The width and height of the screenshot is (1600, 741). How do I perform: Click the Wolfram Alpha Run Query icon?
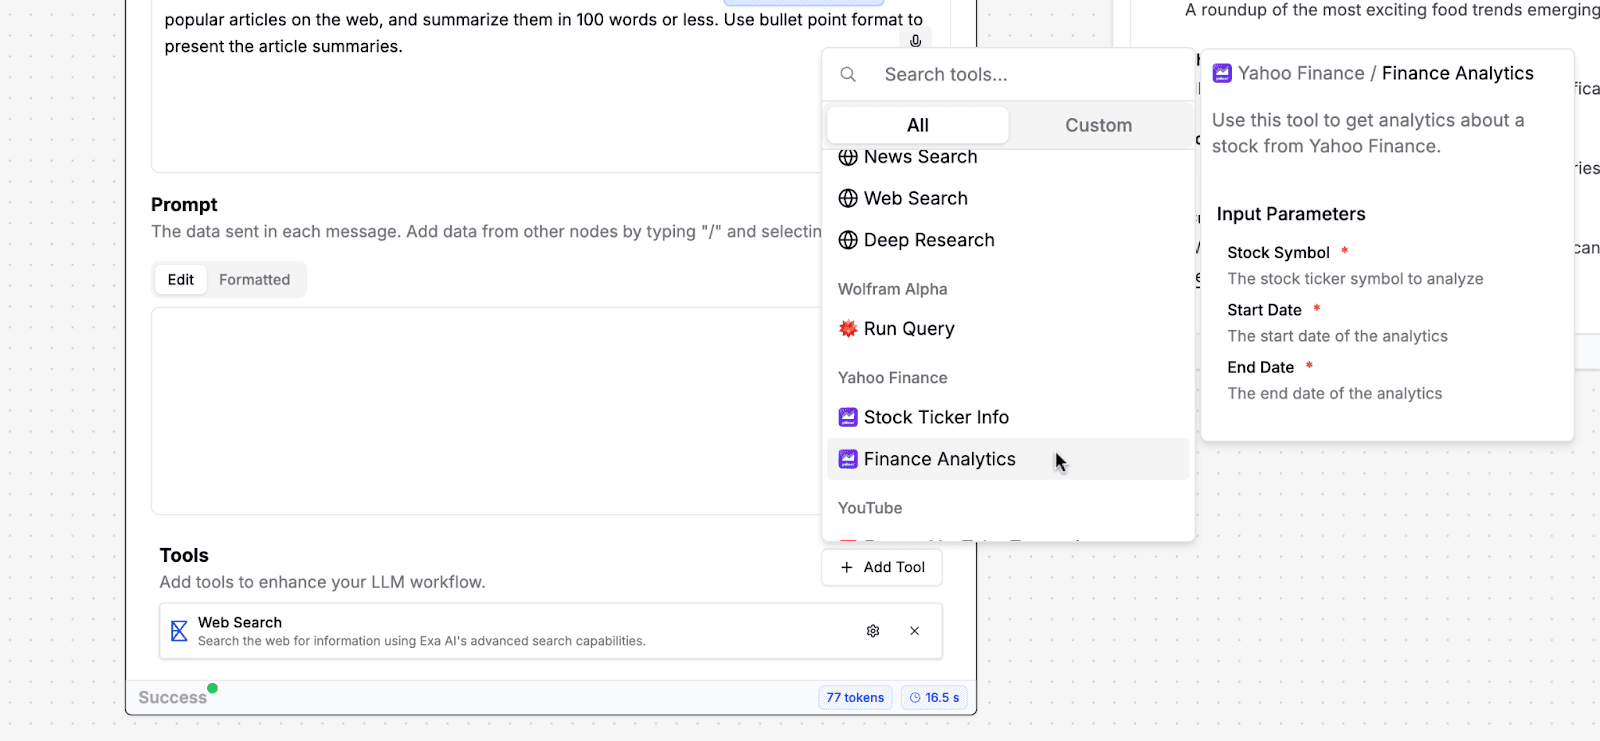[848, 329]
